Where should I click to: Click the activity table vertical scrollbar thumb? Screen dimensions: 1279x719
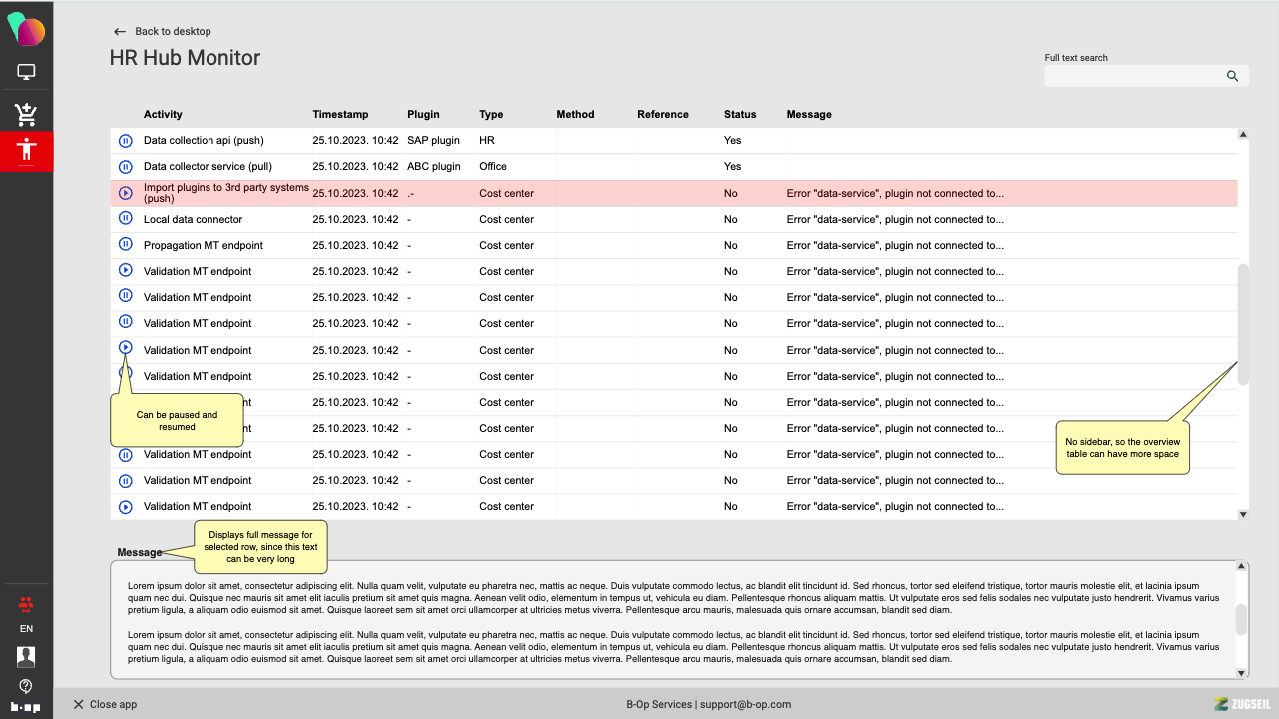[x=1243, y=324]
